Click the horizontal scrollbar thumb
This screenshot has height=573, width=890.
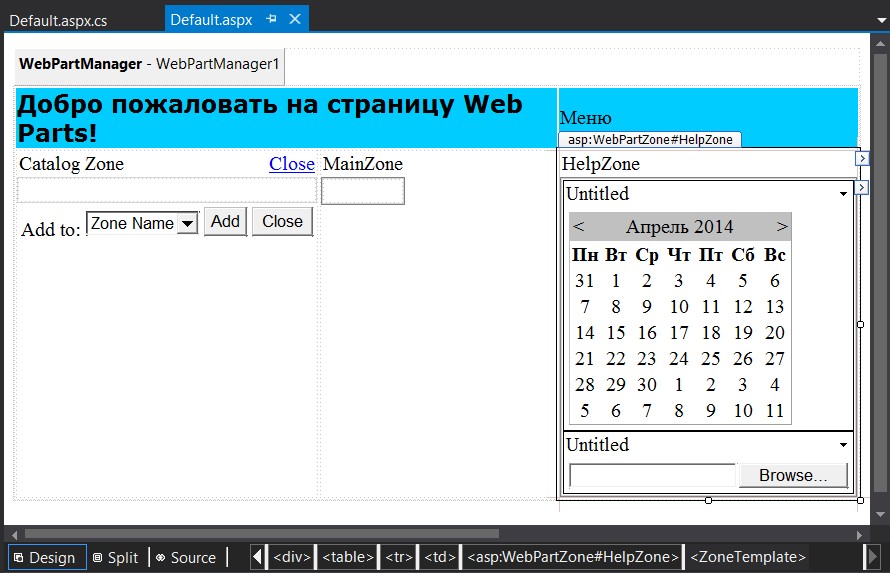click(262, 534)
